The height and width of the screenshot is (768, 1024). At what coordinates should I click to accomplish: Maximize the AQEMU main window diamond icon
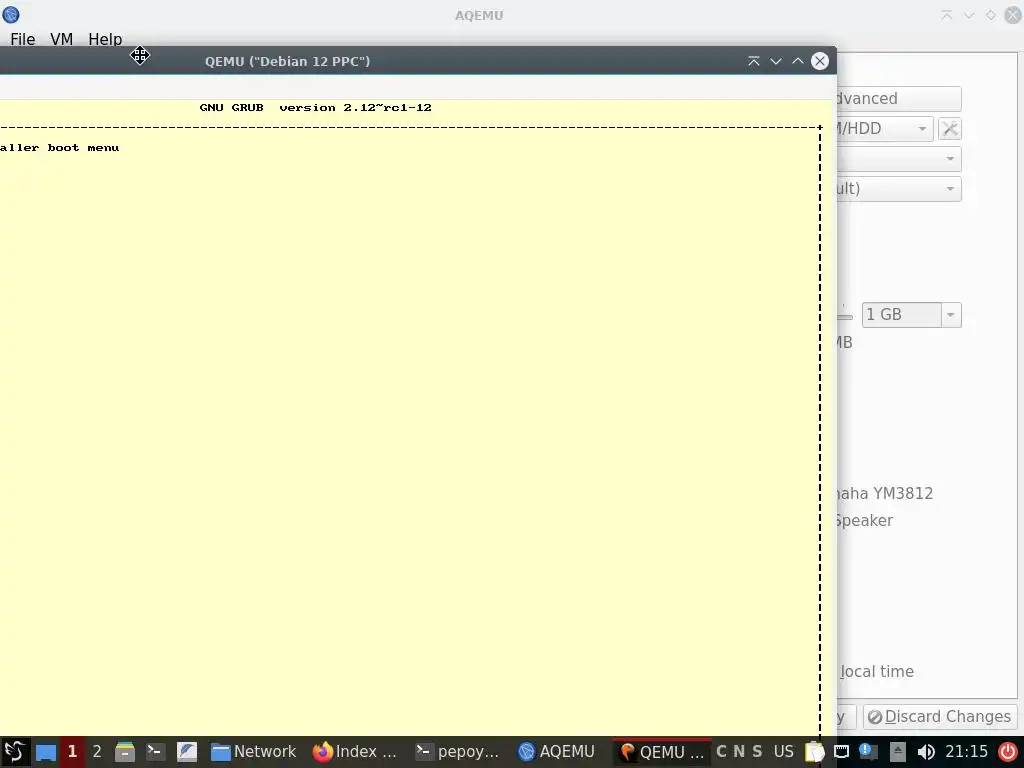tap(991, 15)
